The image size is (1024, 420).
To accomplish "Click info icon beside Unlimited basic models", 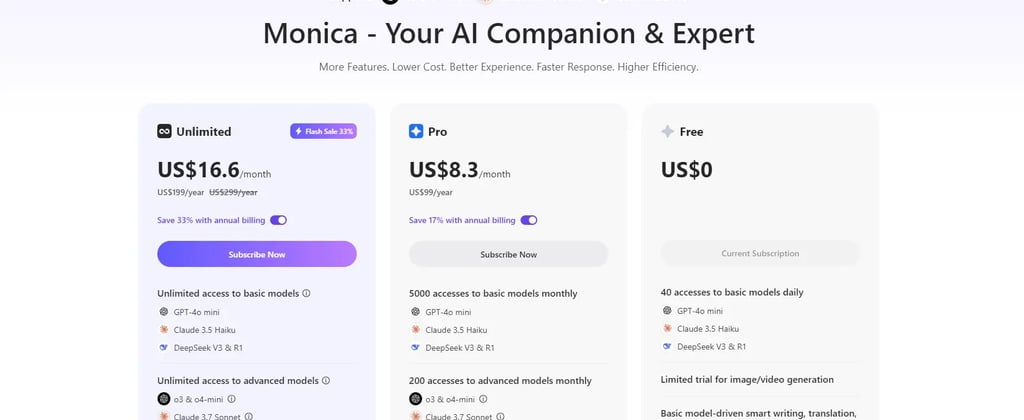I will [x=306, y=293].
